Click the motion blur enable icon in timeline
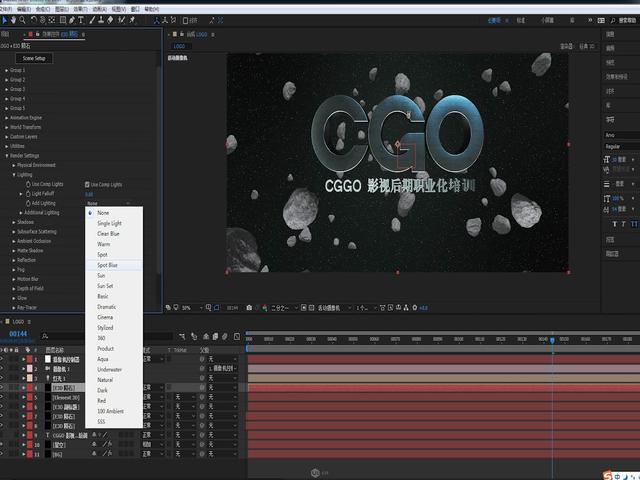 [224, 336]
